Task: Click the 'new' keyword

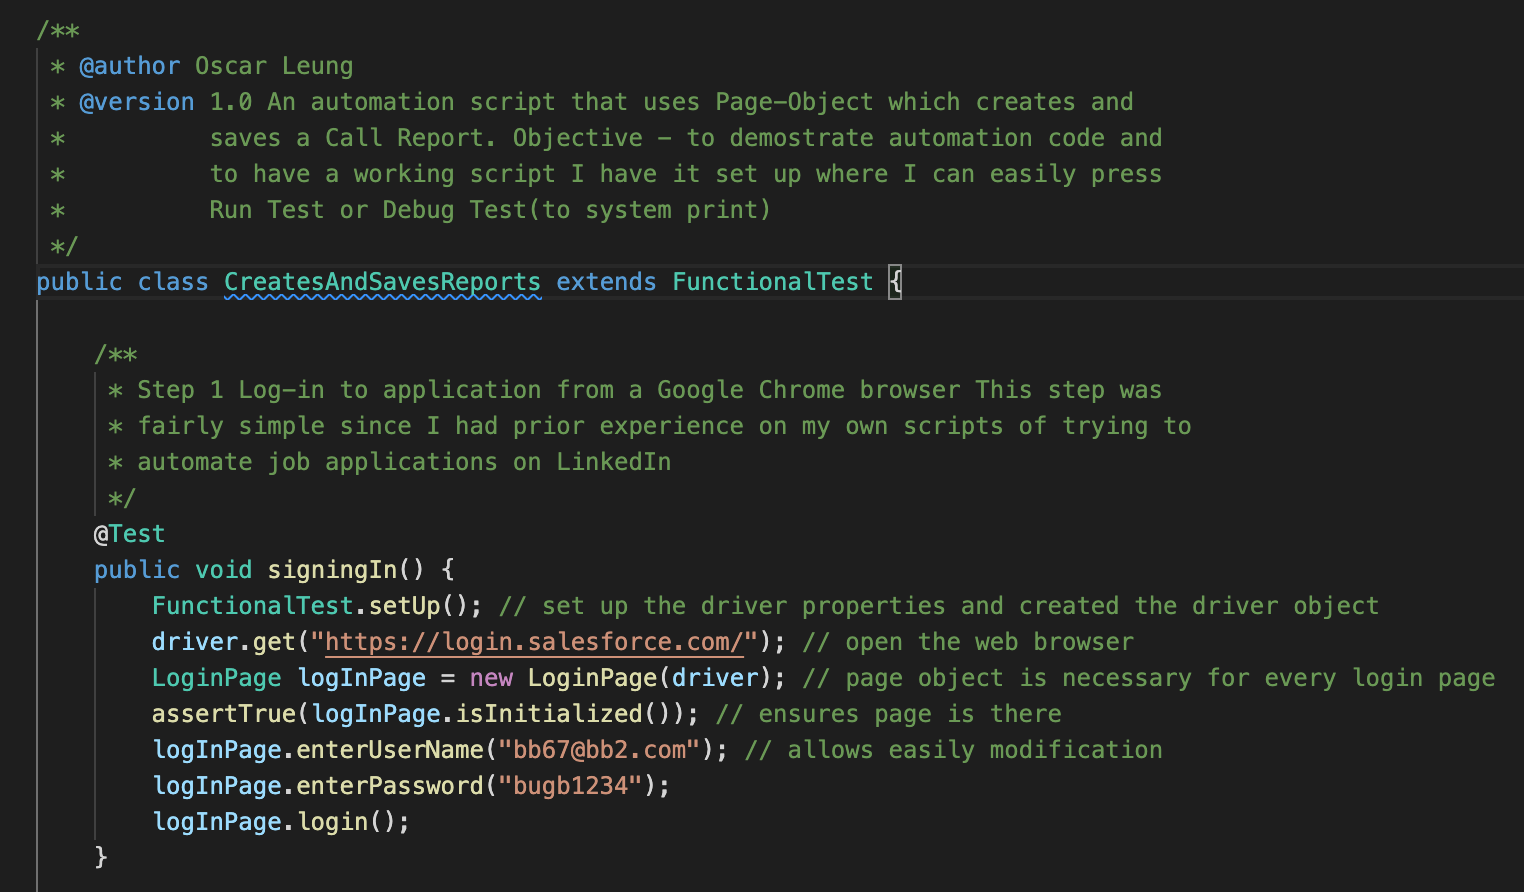Action: 491,678
